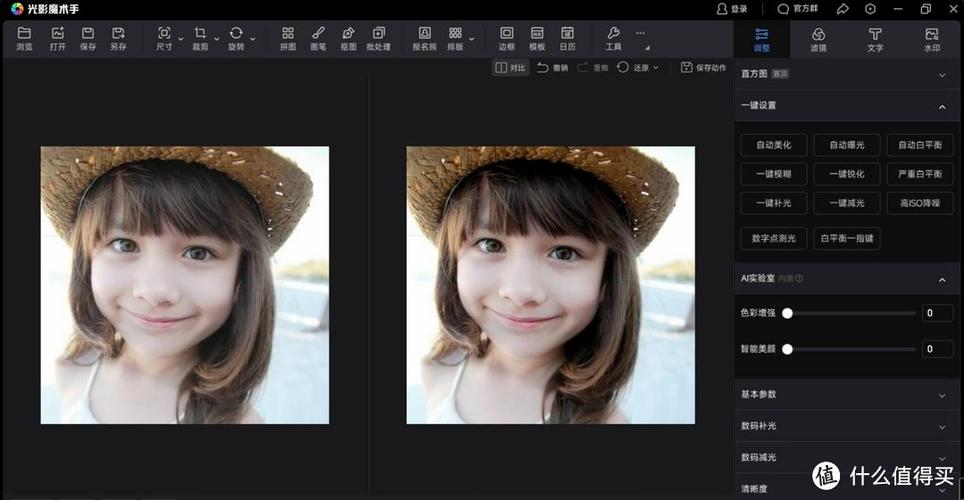Open the 日历 calendar tool

[567, 39]
